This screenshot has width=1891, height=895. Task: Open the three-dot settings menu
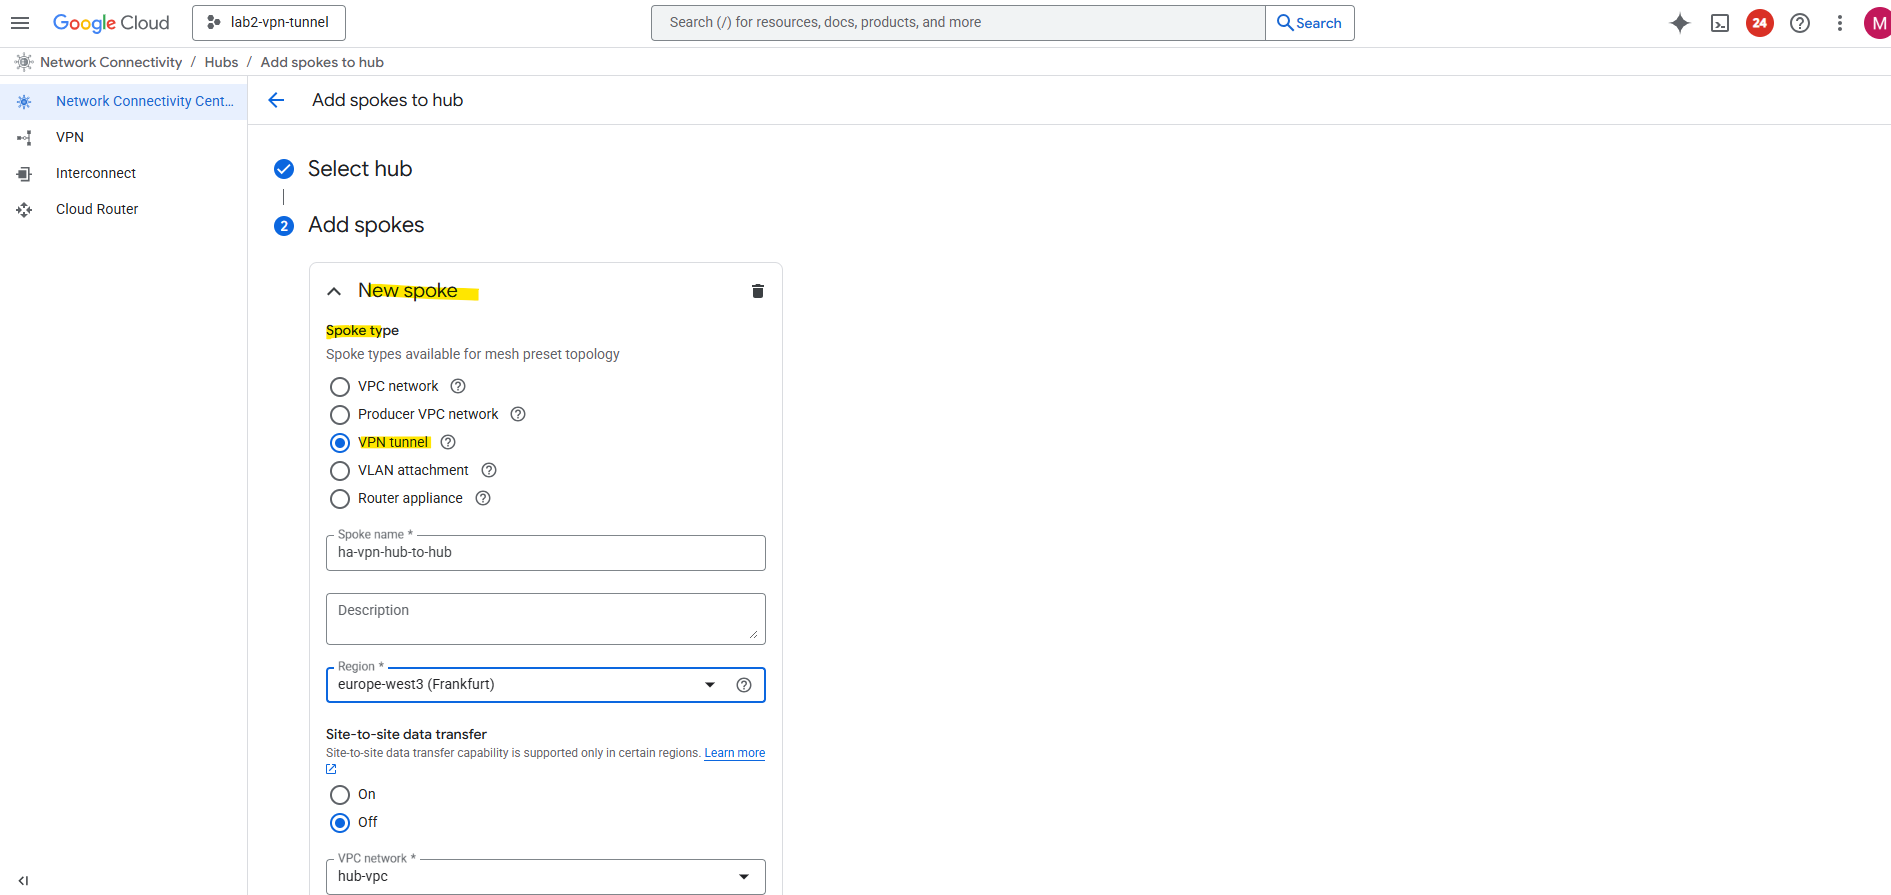(x=1840, y=23)
